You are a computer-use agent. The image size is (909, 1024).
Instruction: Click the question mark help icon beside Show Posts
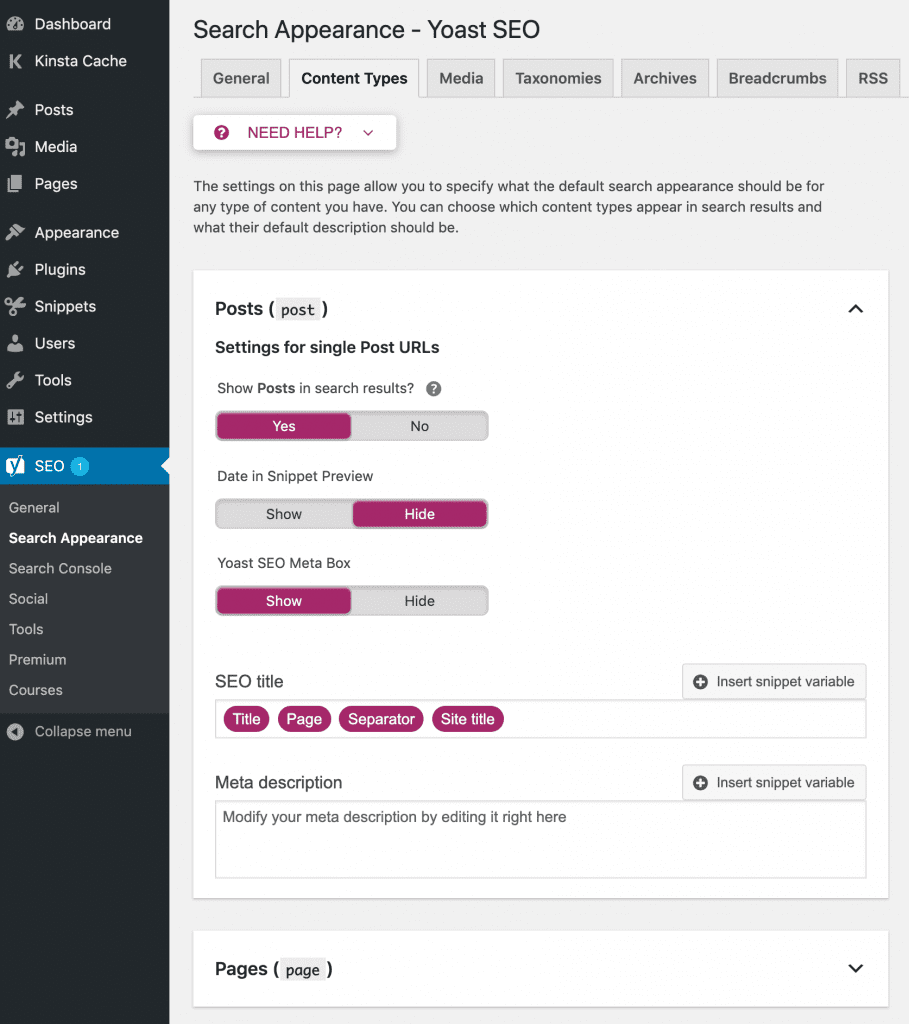(x=434, y=389)
